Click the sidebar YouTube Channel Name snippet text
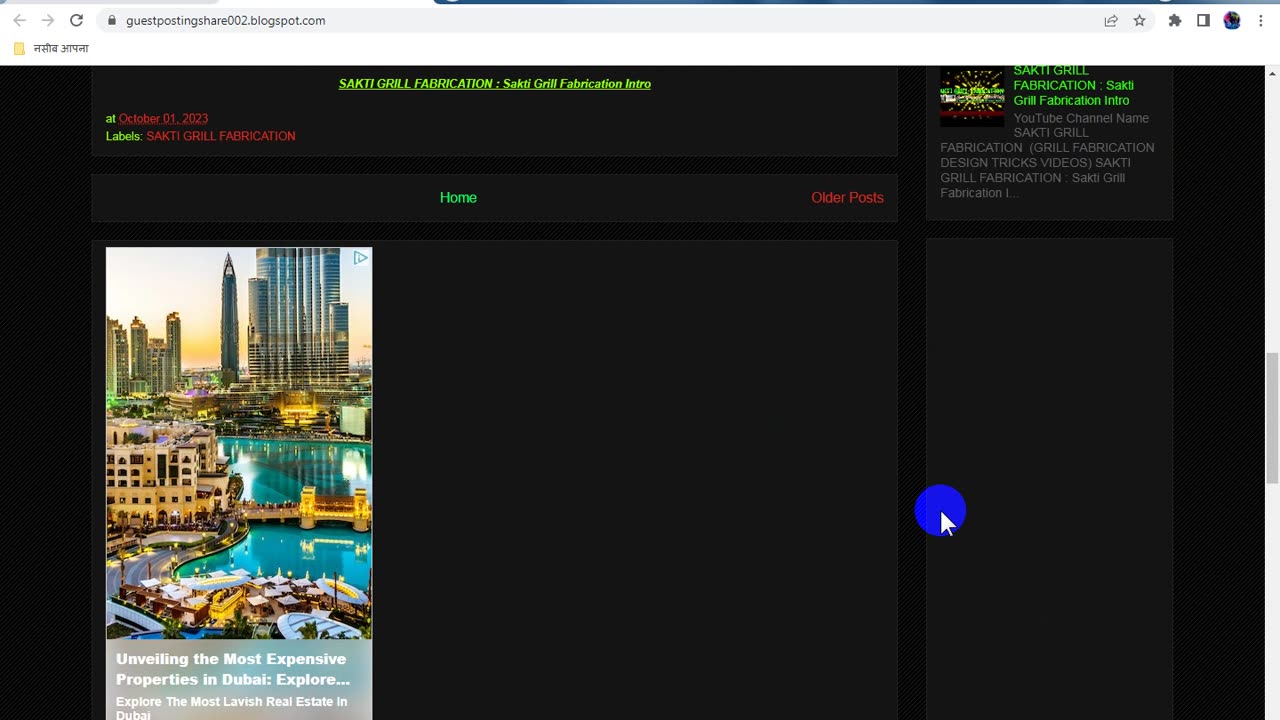1280x720 pixels. [1047, 155]
